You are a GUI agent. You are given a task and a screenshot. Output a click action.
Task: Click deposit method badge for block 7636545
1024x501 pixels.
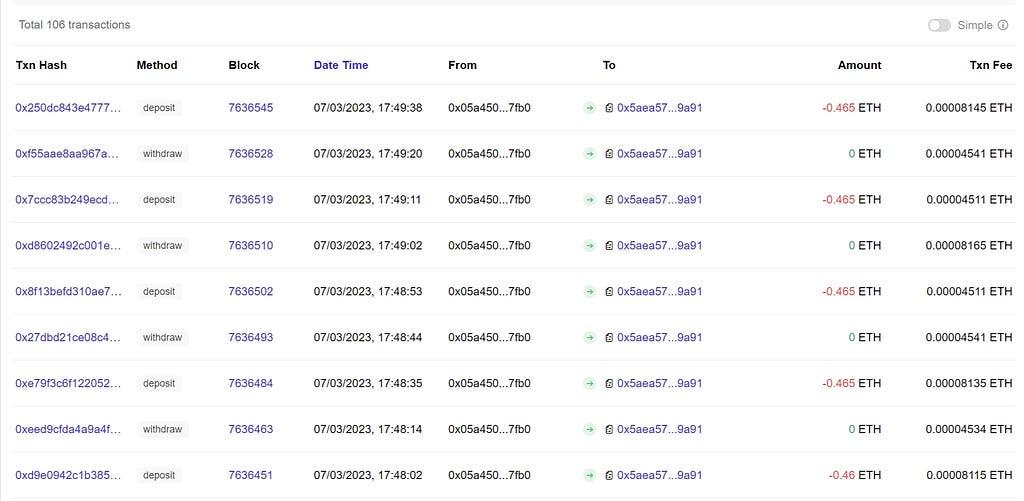[159, 108]
